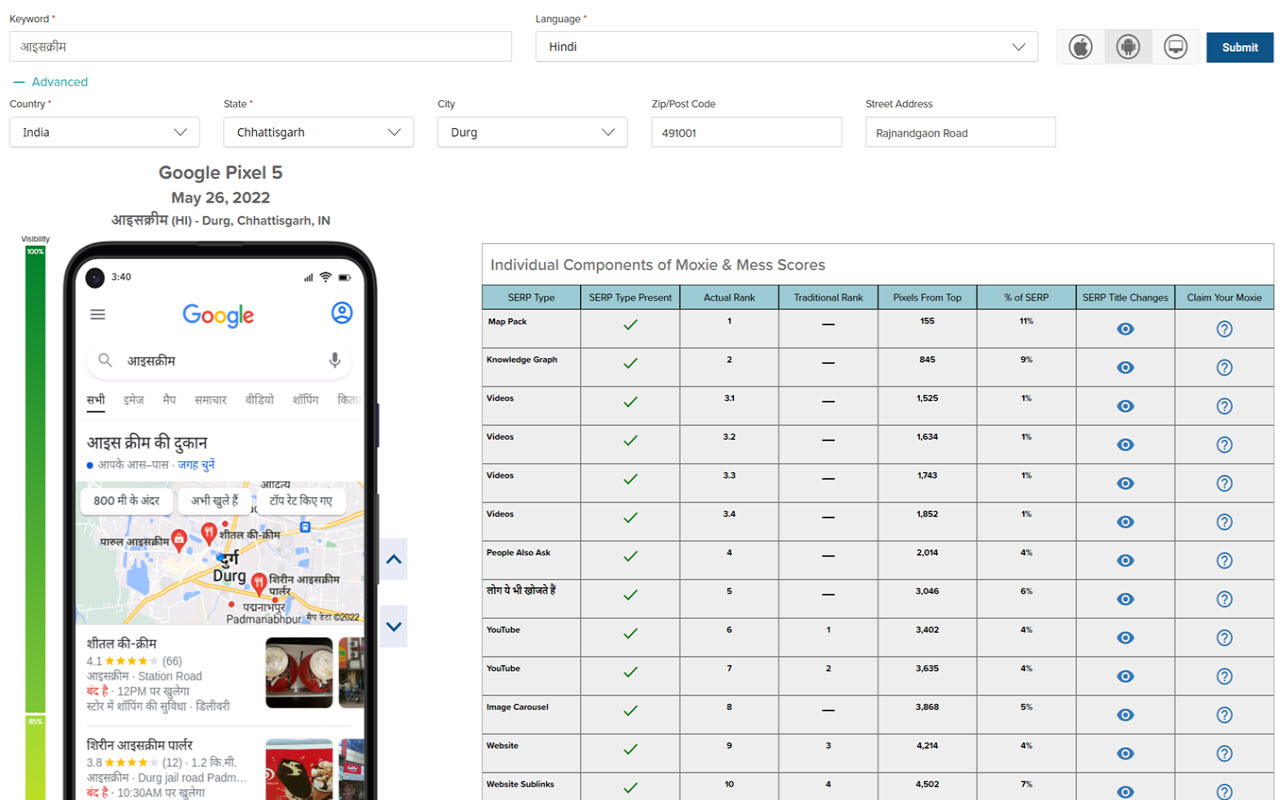View title changes for Videos rank 3.1
This screenshot has width=1280, height=800.
(1125, 406)
